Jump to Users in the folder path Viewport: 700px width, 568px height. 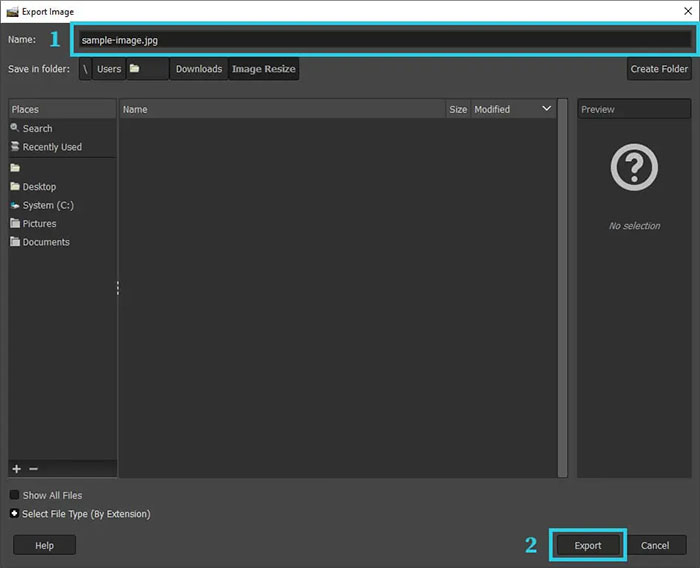pos(108,69)
